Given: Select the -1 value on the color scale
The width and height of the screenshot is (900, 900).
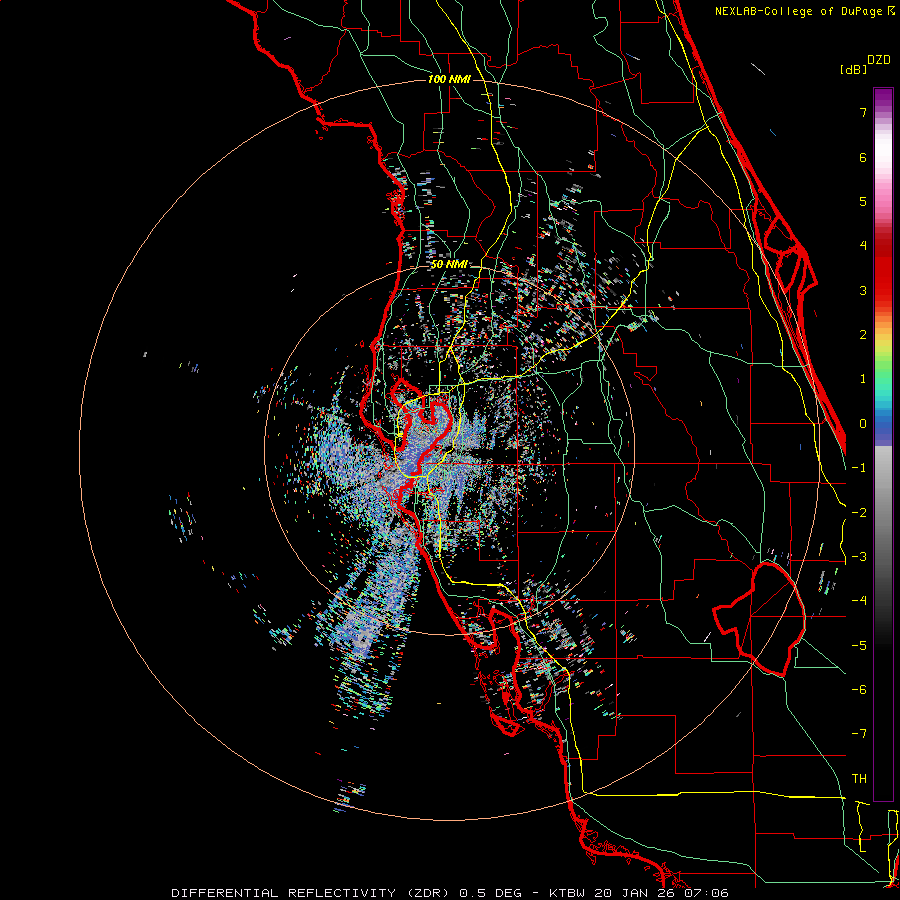Looking at the screenshot, I should coord(859,468).
